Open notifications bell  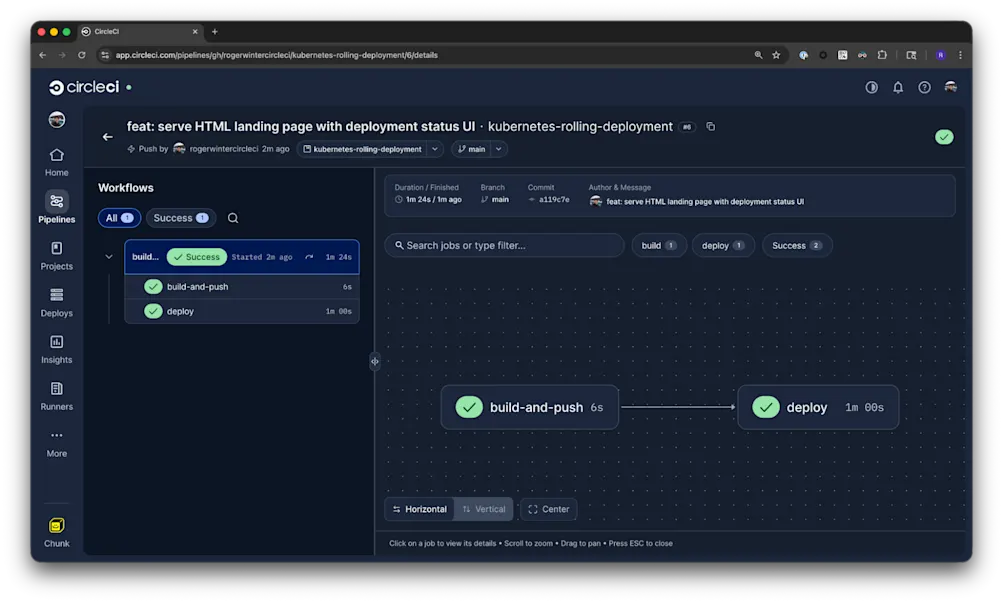(898, 87)
